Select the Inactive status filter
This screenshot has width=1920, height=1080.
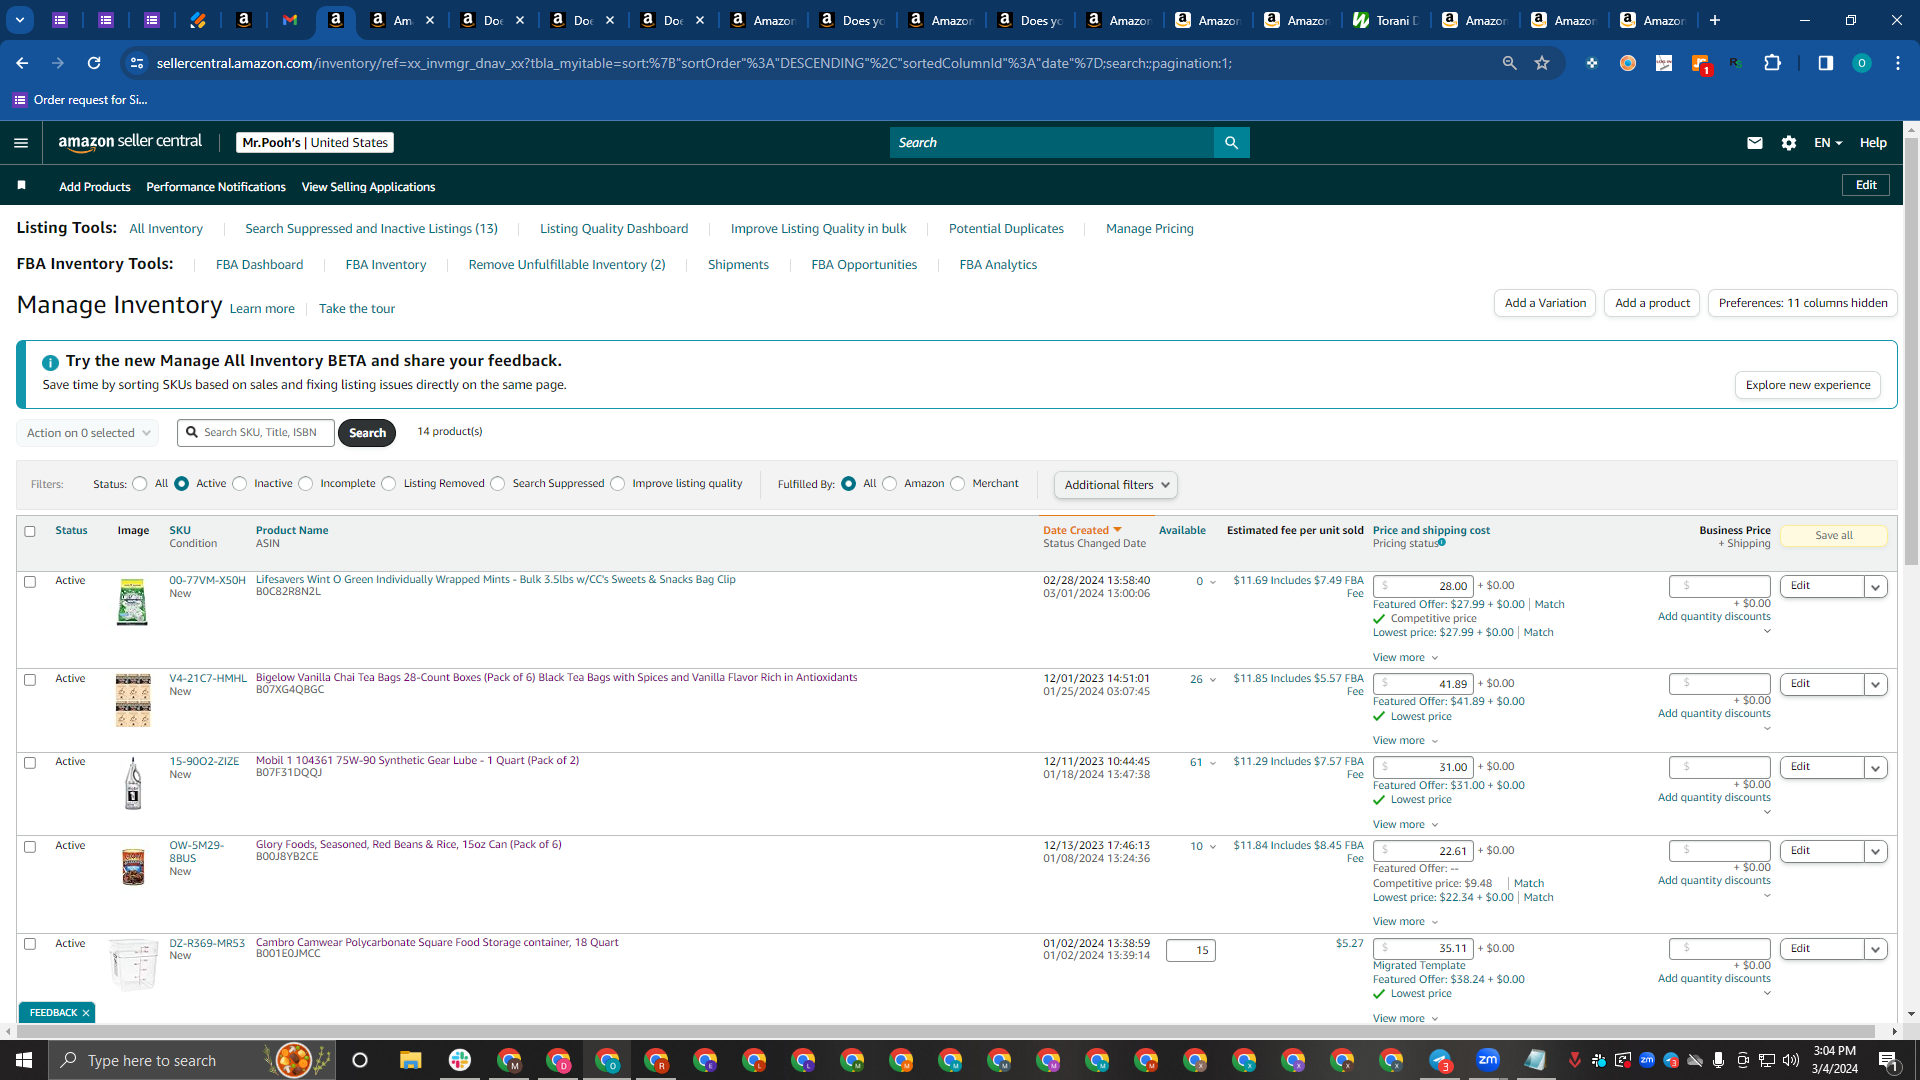(239, 484)
